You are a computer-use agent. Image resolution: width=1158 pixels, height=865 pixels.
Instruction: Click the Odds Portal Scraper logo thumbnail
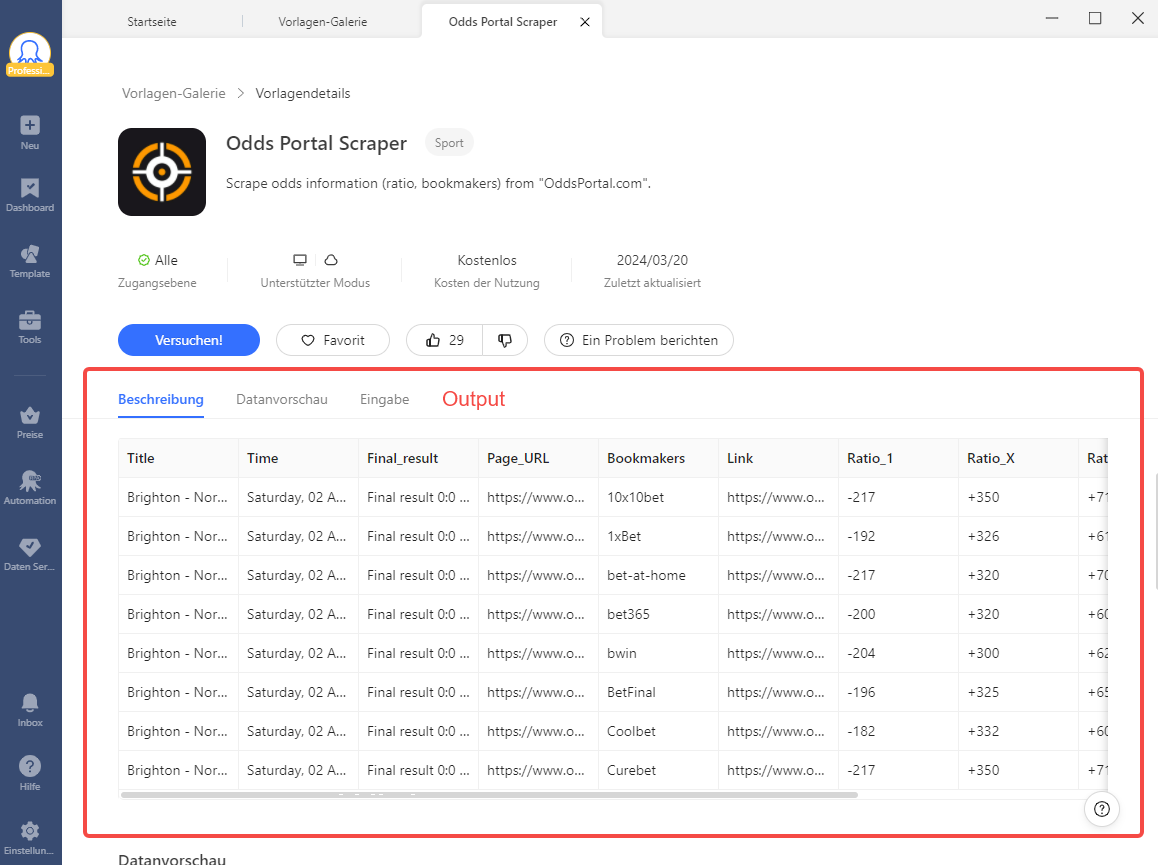coord(162,172)
